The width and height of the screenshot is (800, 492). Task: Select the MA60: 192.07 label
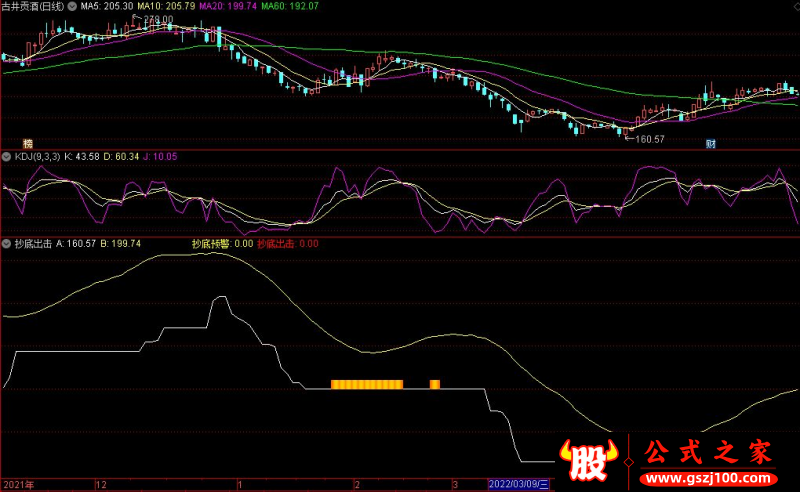(x=290, y=7)
